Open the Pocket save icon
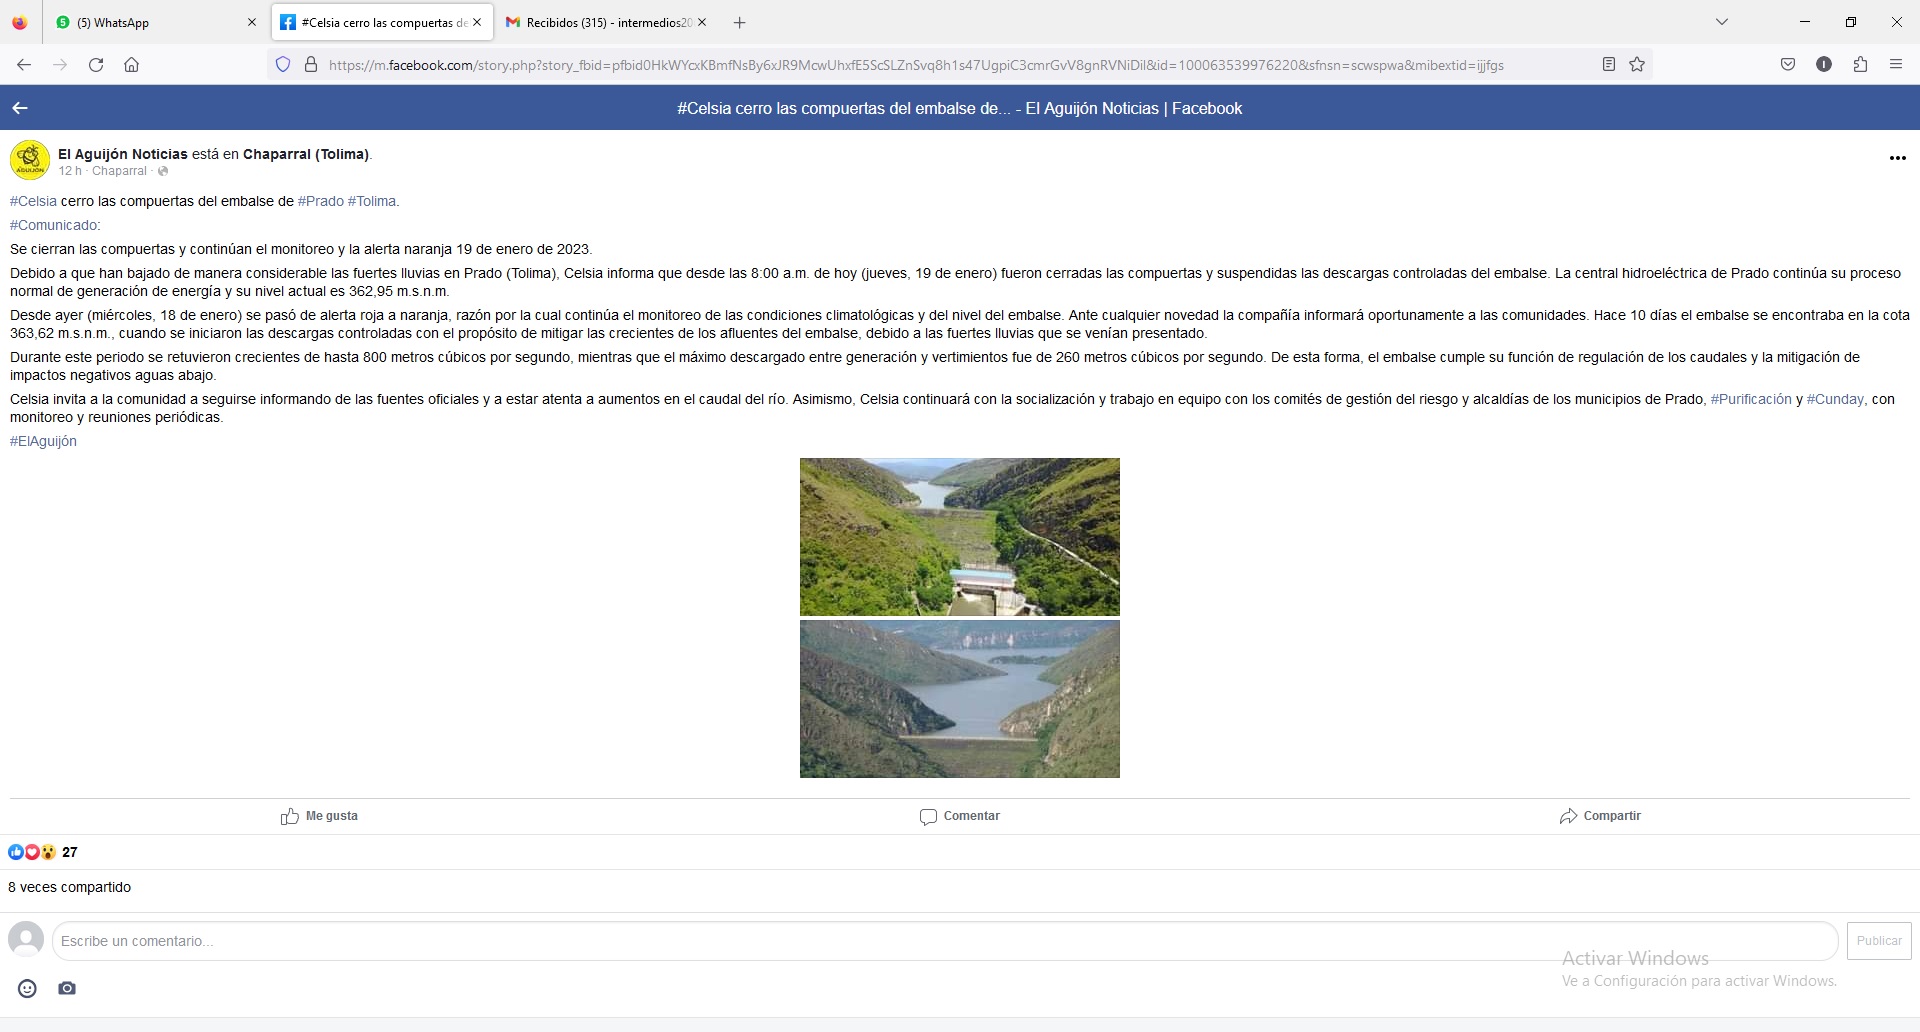 (1788, 65)
